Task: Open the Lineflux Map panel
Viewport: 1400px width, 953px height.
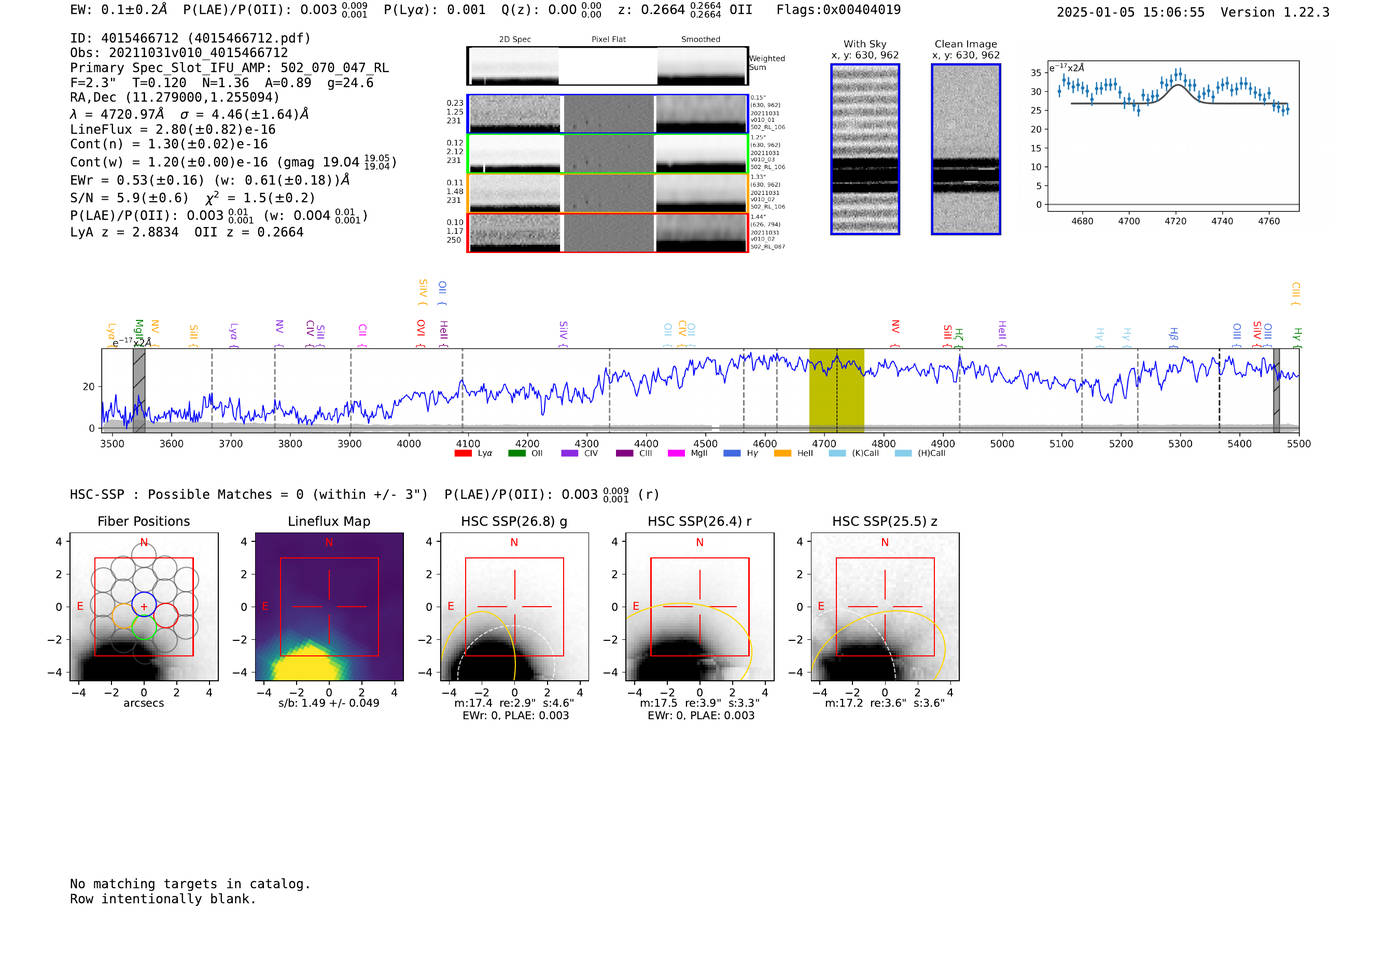Action: click(329, 607)
